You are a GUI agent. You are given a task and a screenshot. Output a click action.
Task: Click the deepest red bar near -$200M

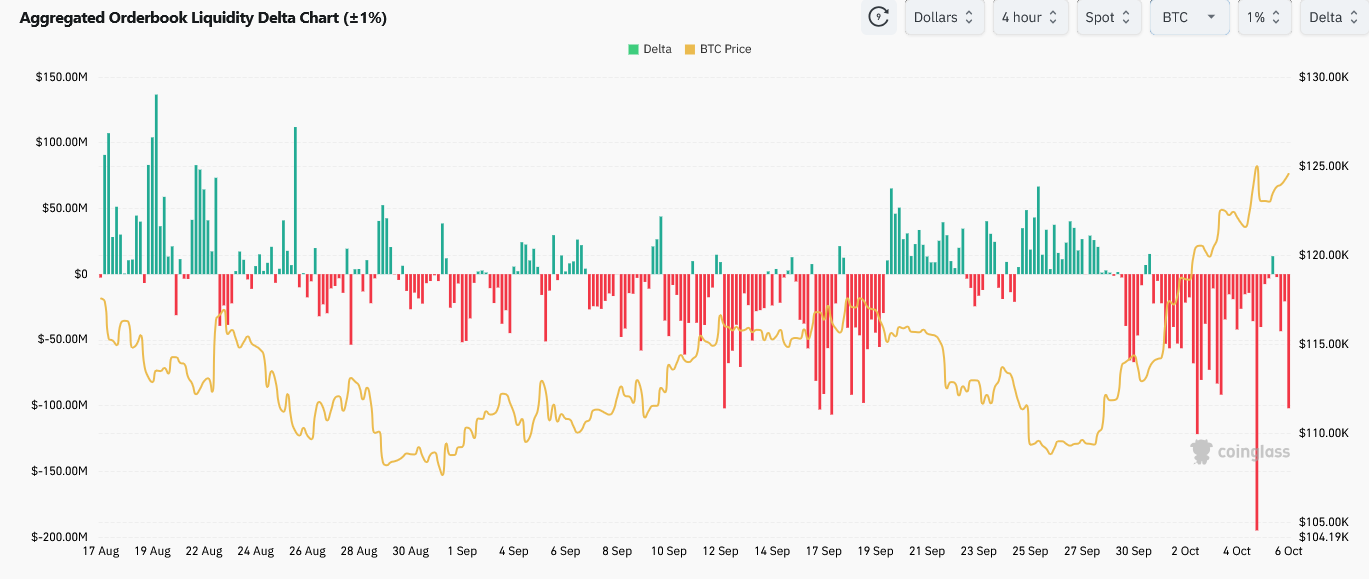point(1257,402)
